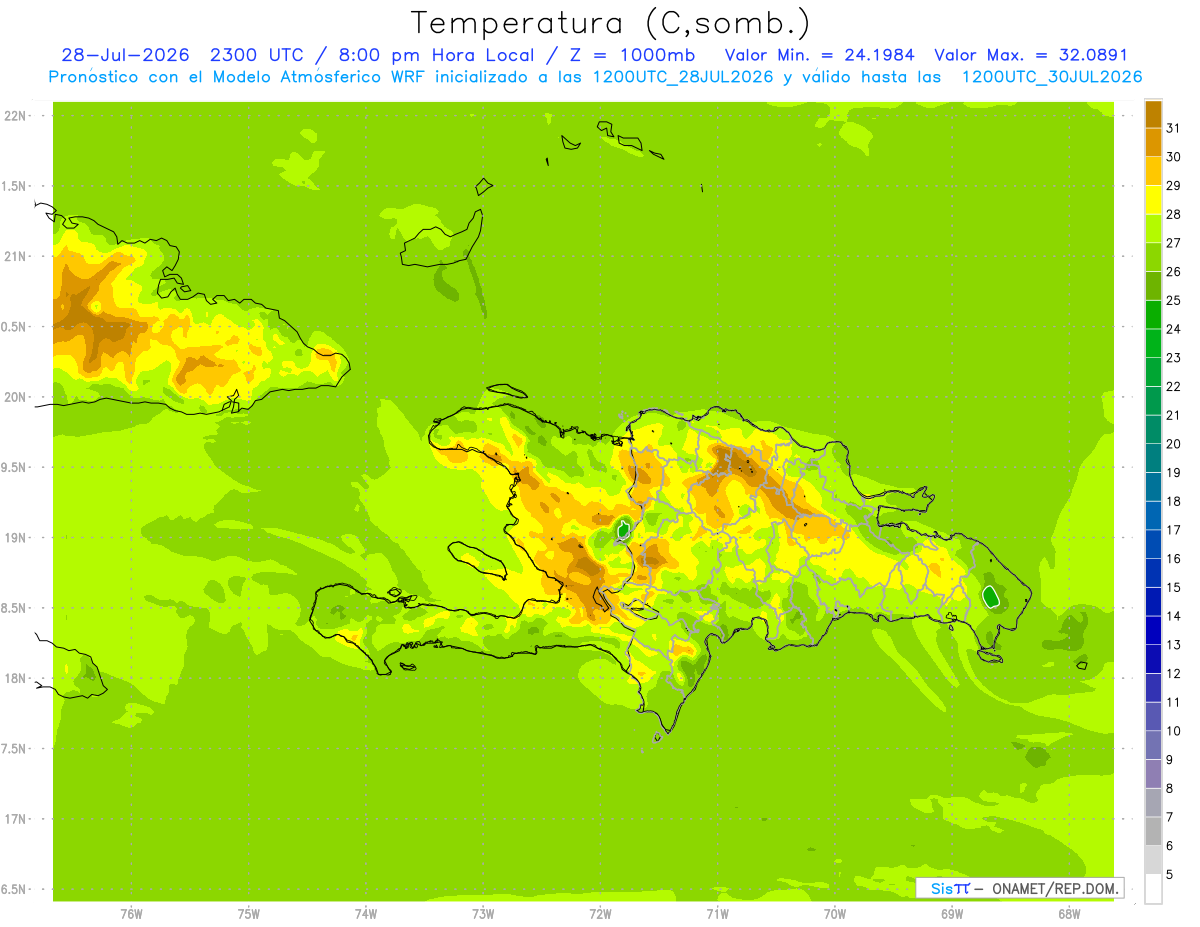Click legend value 31
1200x927 pixels.
pos(1173,128)
